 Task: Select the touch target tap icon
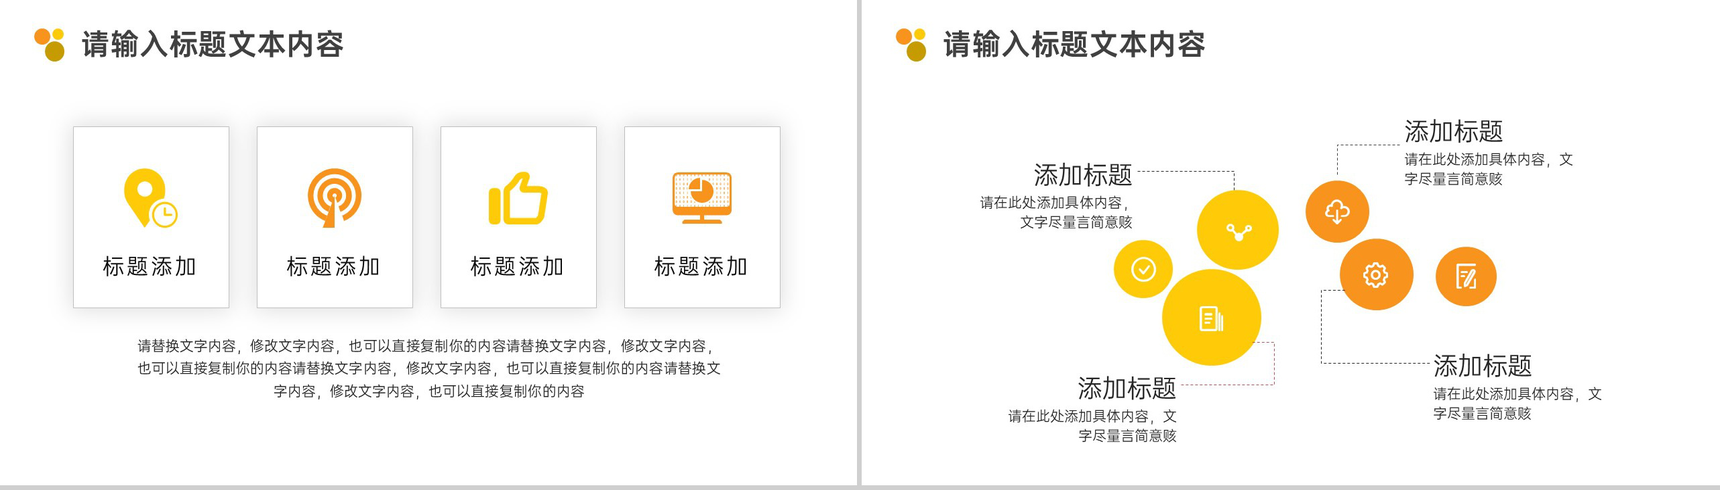coord(334,197)
